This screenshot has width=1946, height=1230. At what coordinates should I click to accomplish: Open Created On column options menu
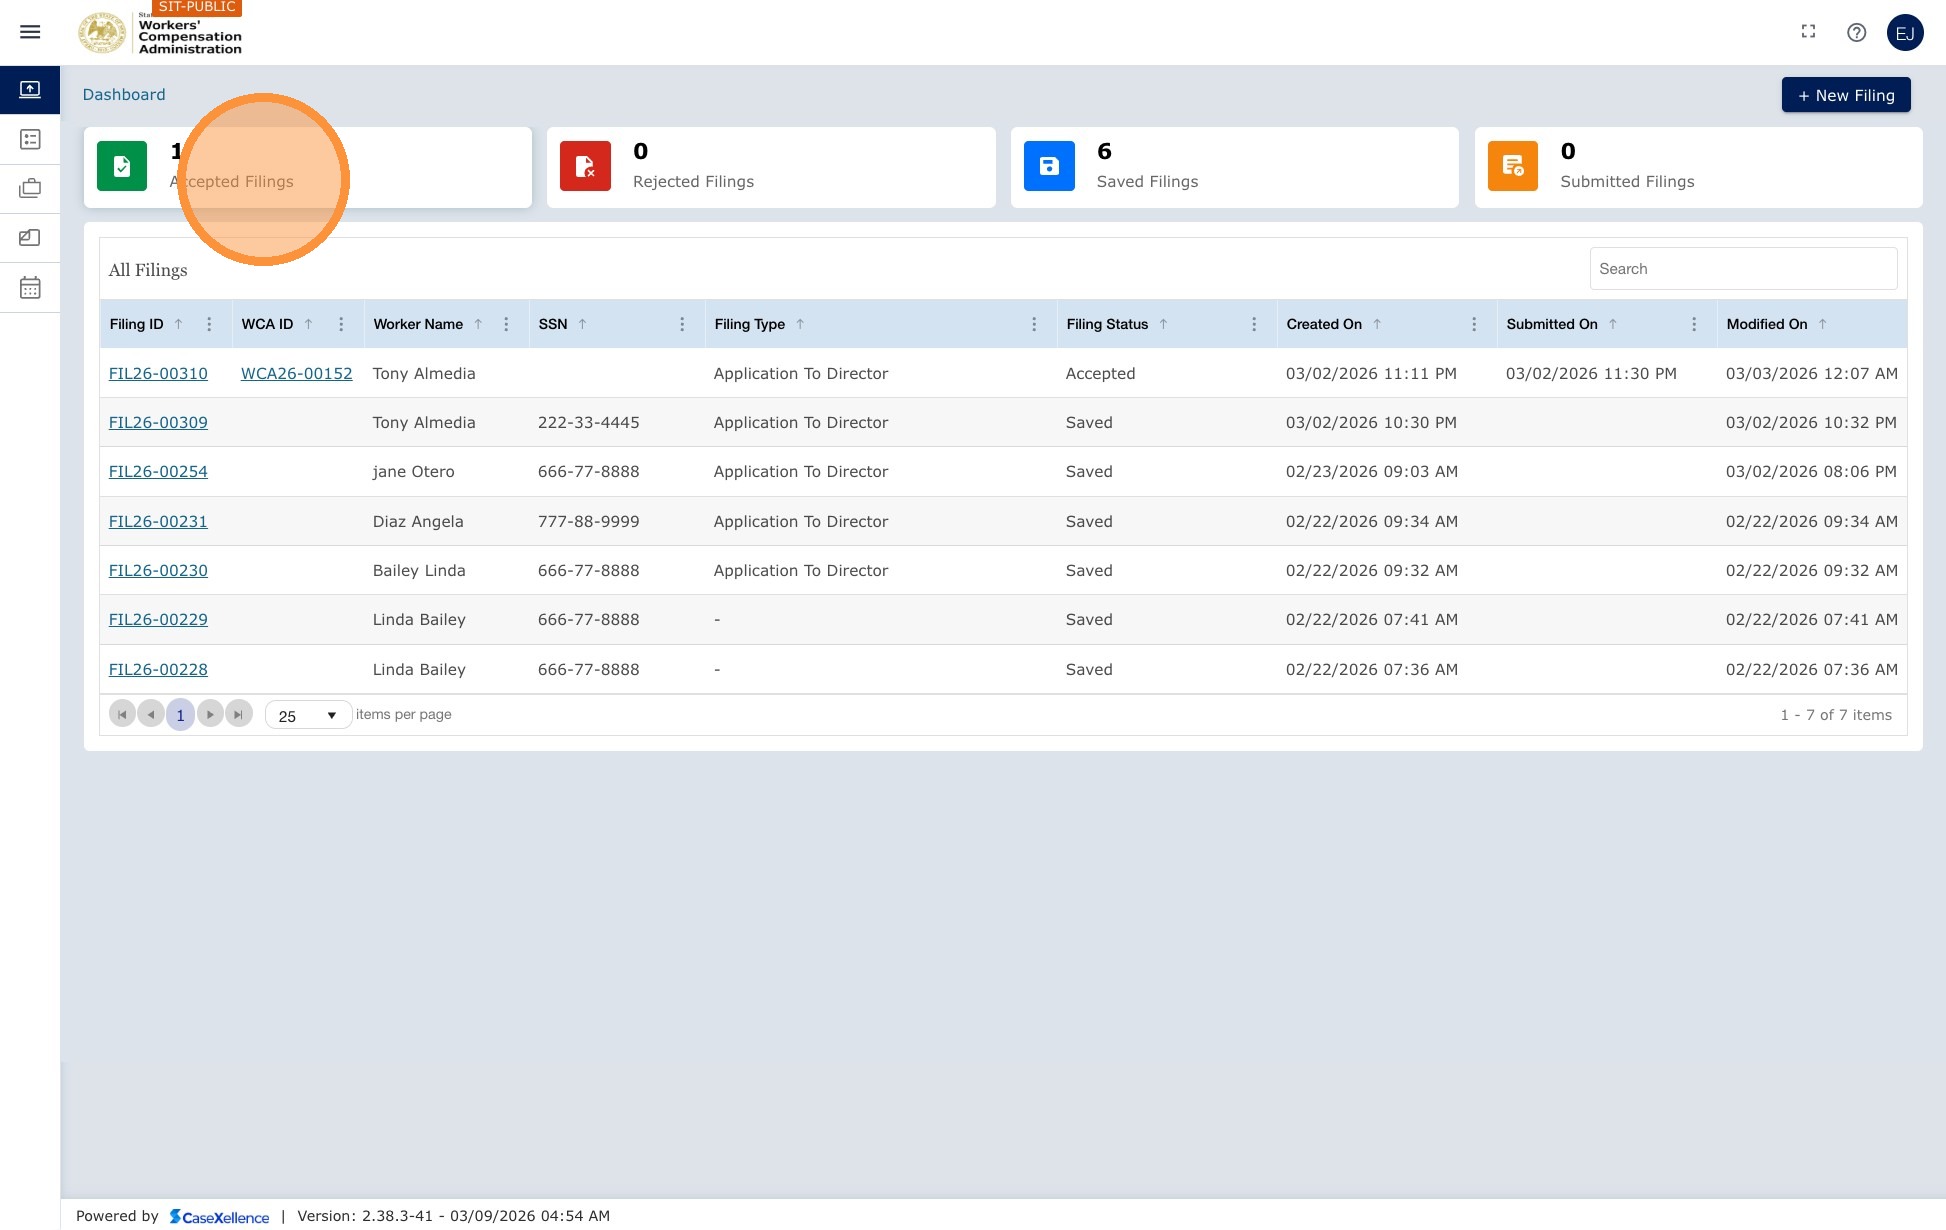coord(1474,324)
